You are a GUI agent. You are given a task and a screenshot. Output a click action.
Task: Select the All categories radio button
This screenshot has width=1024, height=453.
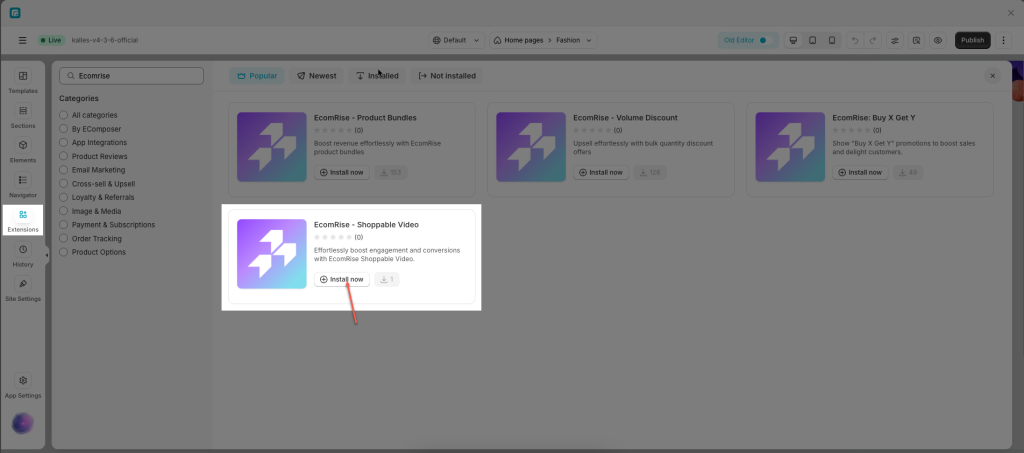click(x=63, y=115)
